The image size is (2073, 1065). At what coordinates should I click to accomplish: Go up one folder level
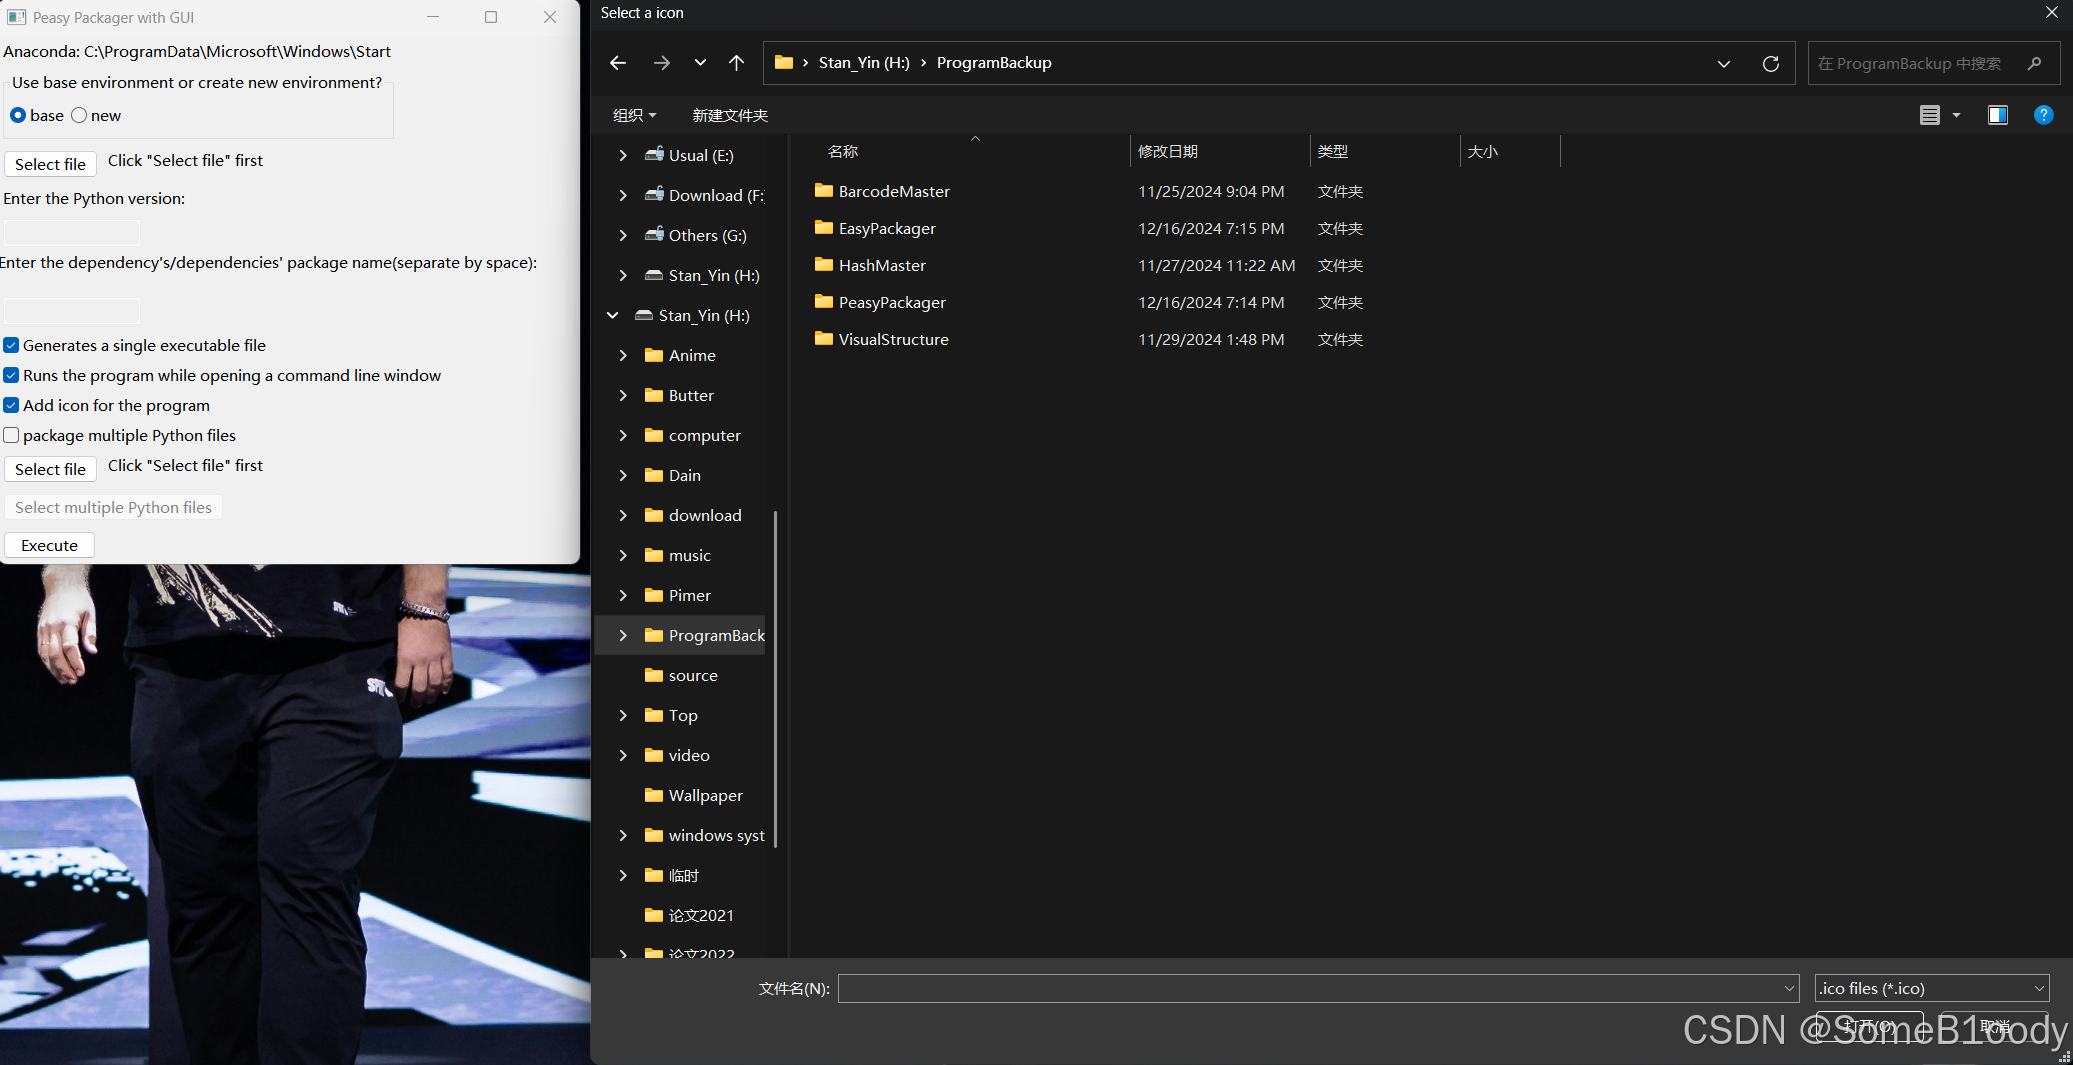737,63
